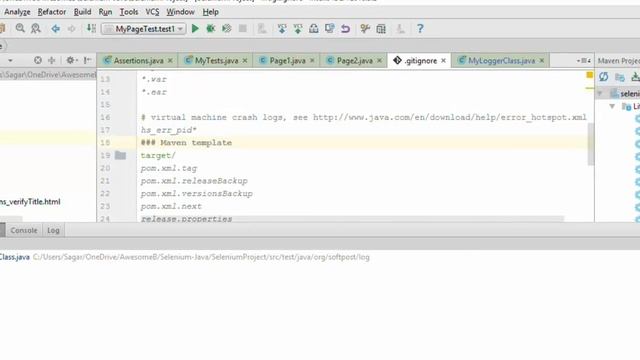Click the yellow inspection indicator square
Screen dimensions: 640x360
(x=589, y=75)
